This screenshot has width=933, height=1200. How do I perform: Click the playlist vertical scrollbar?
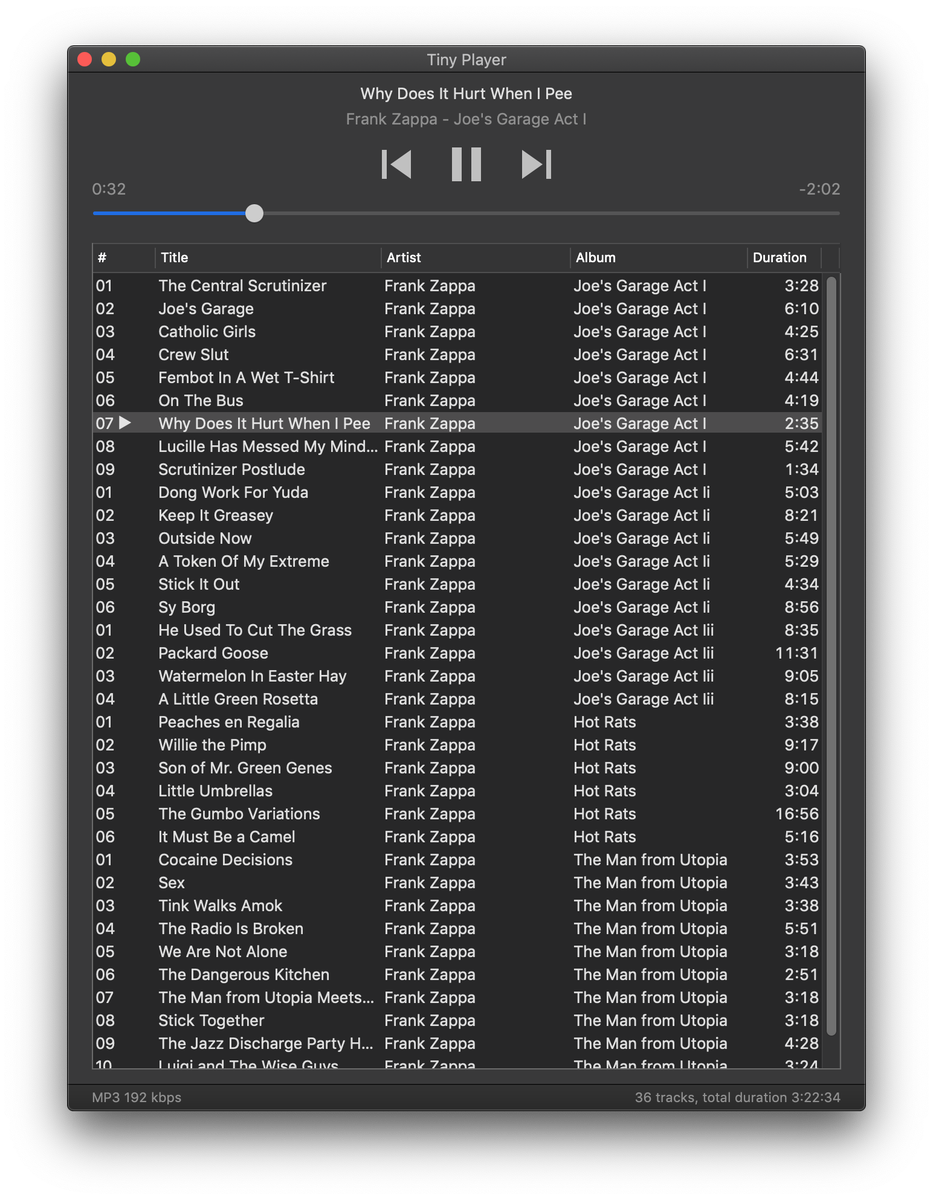pyautogui.click(x=831, y=655)
